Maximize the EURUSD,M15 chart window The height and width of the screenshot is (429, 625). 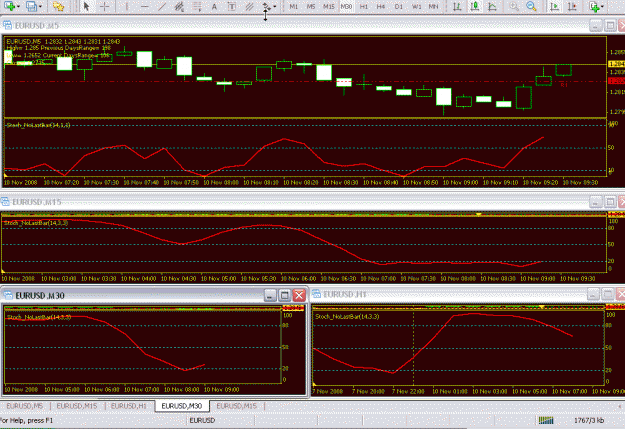pos(610,202)
